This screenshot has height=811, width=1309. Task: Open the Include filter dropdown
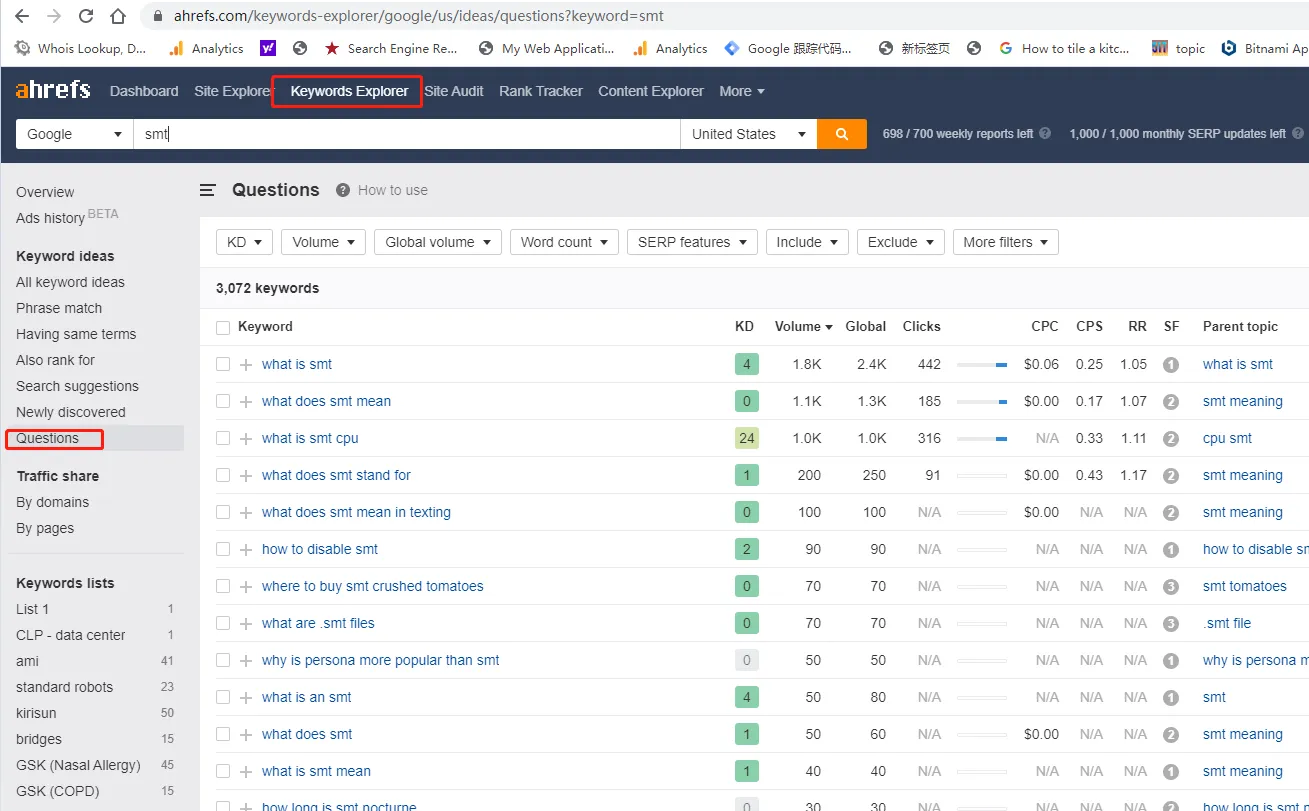coord(807,242)
